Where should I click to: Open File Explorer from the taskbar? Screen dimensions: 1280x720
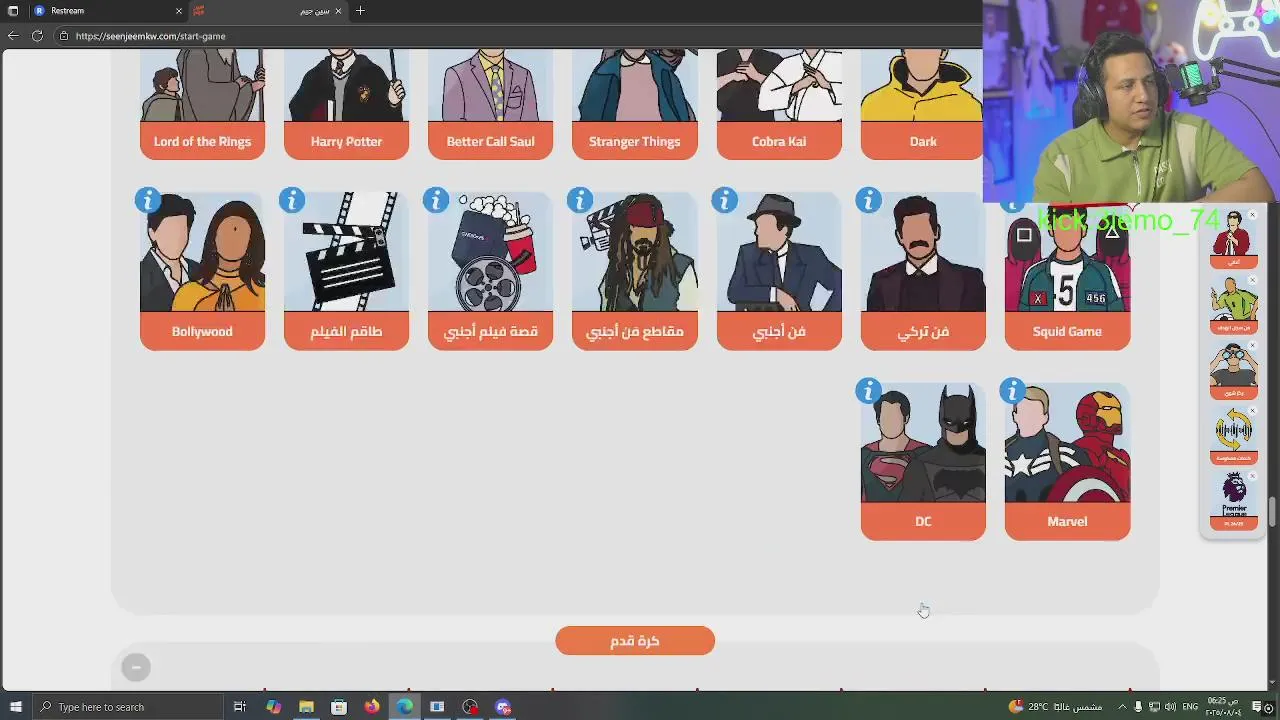pyautogui.click(x=306, y=707)
